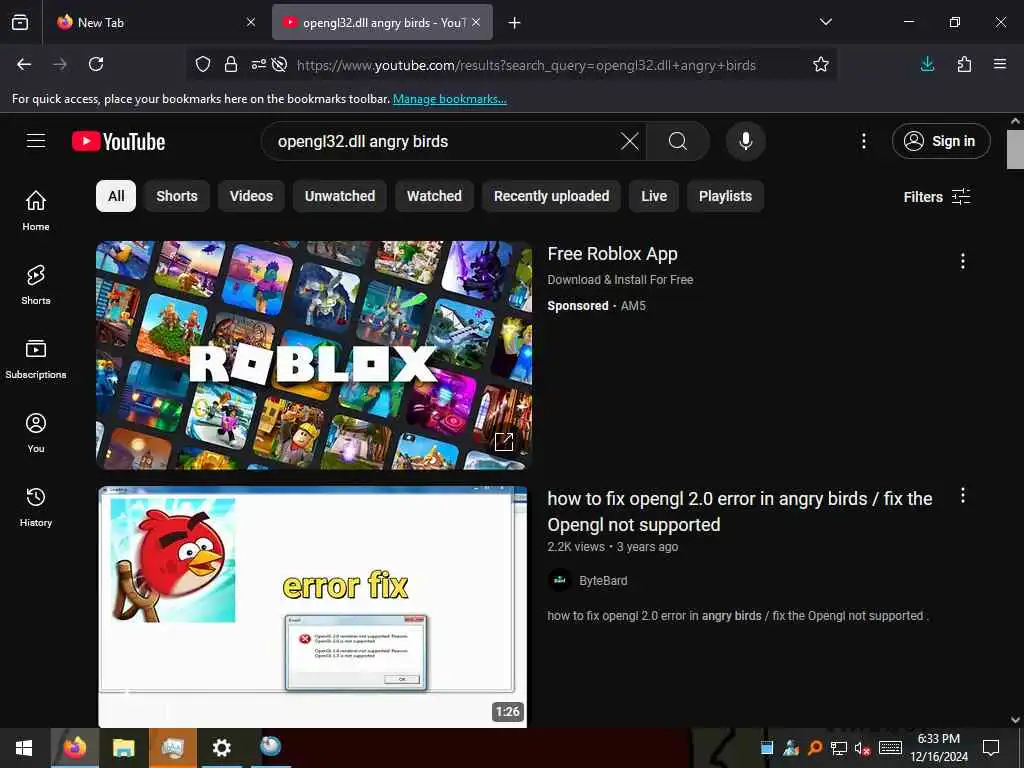Clear the search query with the X
Screen dimensions: 1024x768
(630, 141)
